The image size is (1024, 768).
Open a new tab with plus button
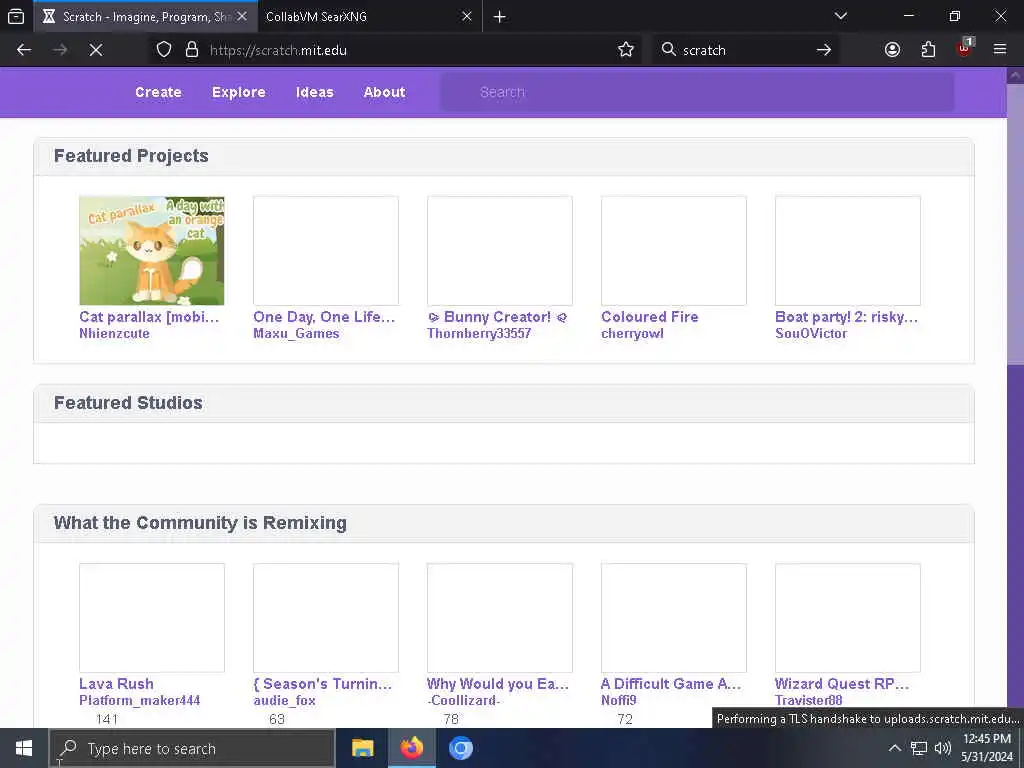500,16
